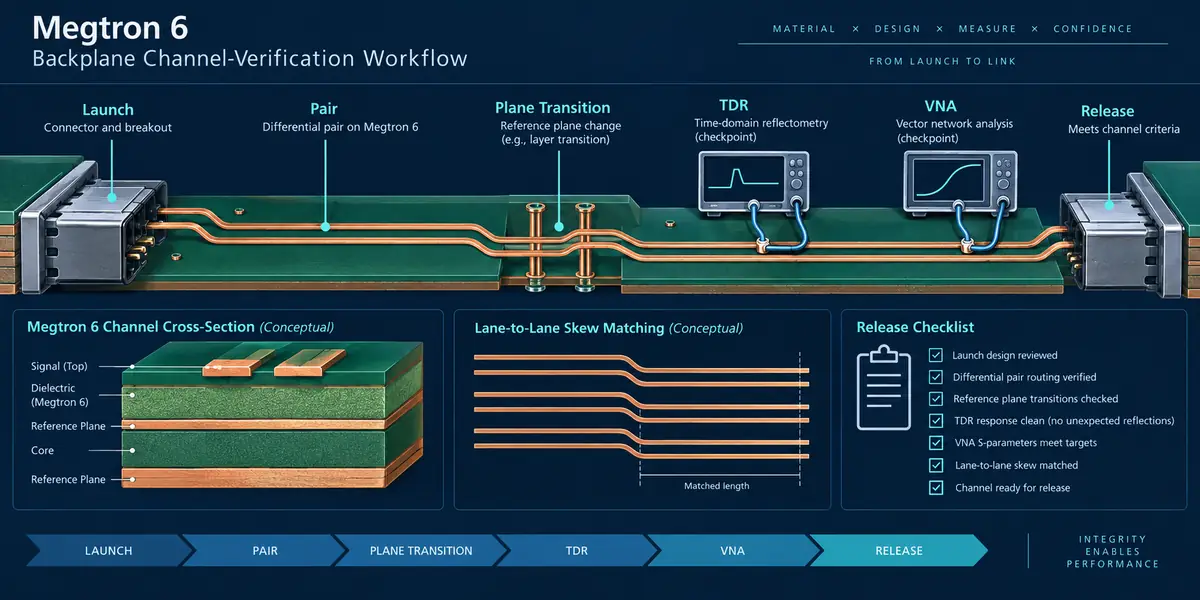The height and width of the screenshot is (600, 1200).
Task: Toggle 'Lane-to-lane skew matched' checkbox
Action: pos(936,465)
